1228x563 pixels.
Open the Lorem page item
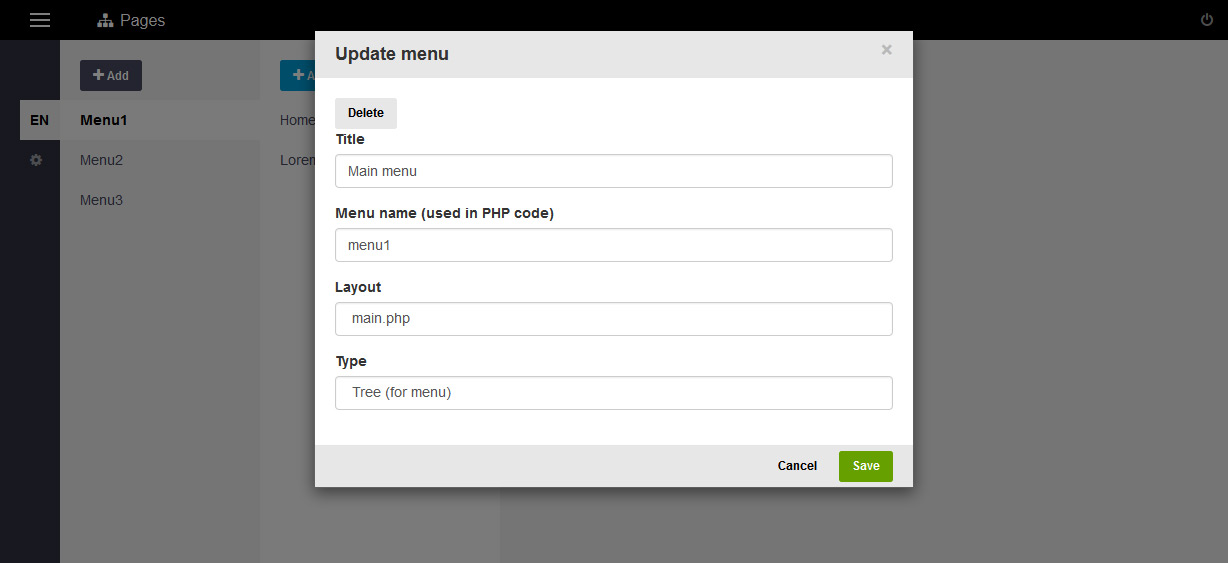[x=297, y=160]
